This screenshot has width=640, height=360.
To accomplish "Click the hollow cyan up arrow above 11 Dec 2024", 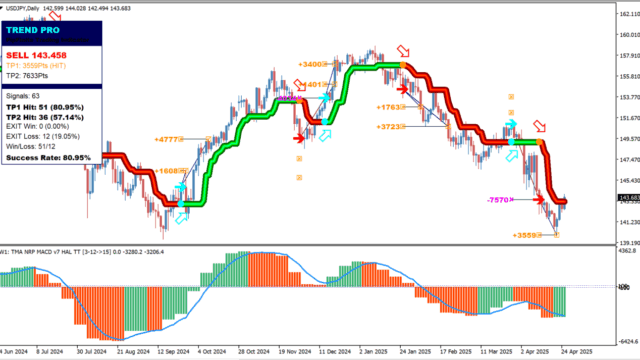I will (x=325, y=136).
